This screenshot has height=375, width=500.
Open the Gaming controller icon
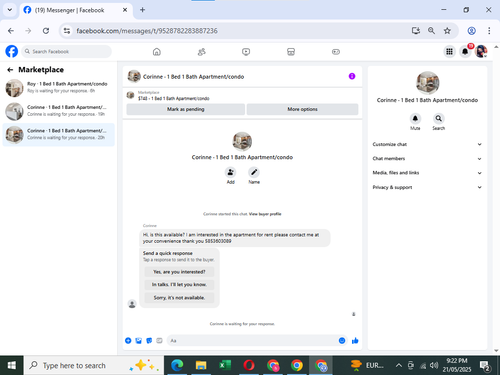[x=336, y=52]
